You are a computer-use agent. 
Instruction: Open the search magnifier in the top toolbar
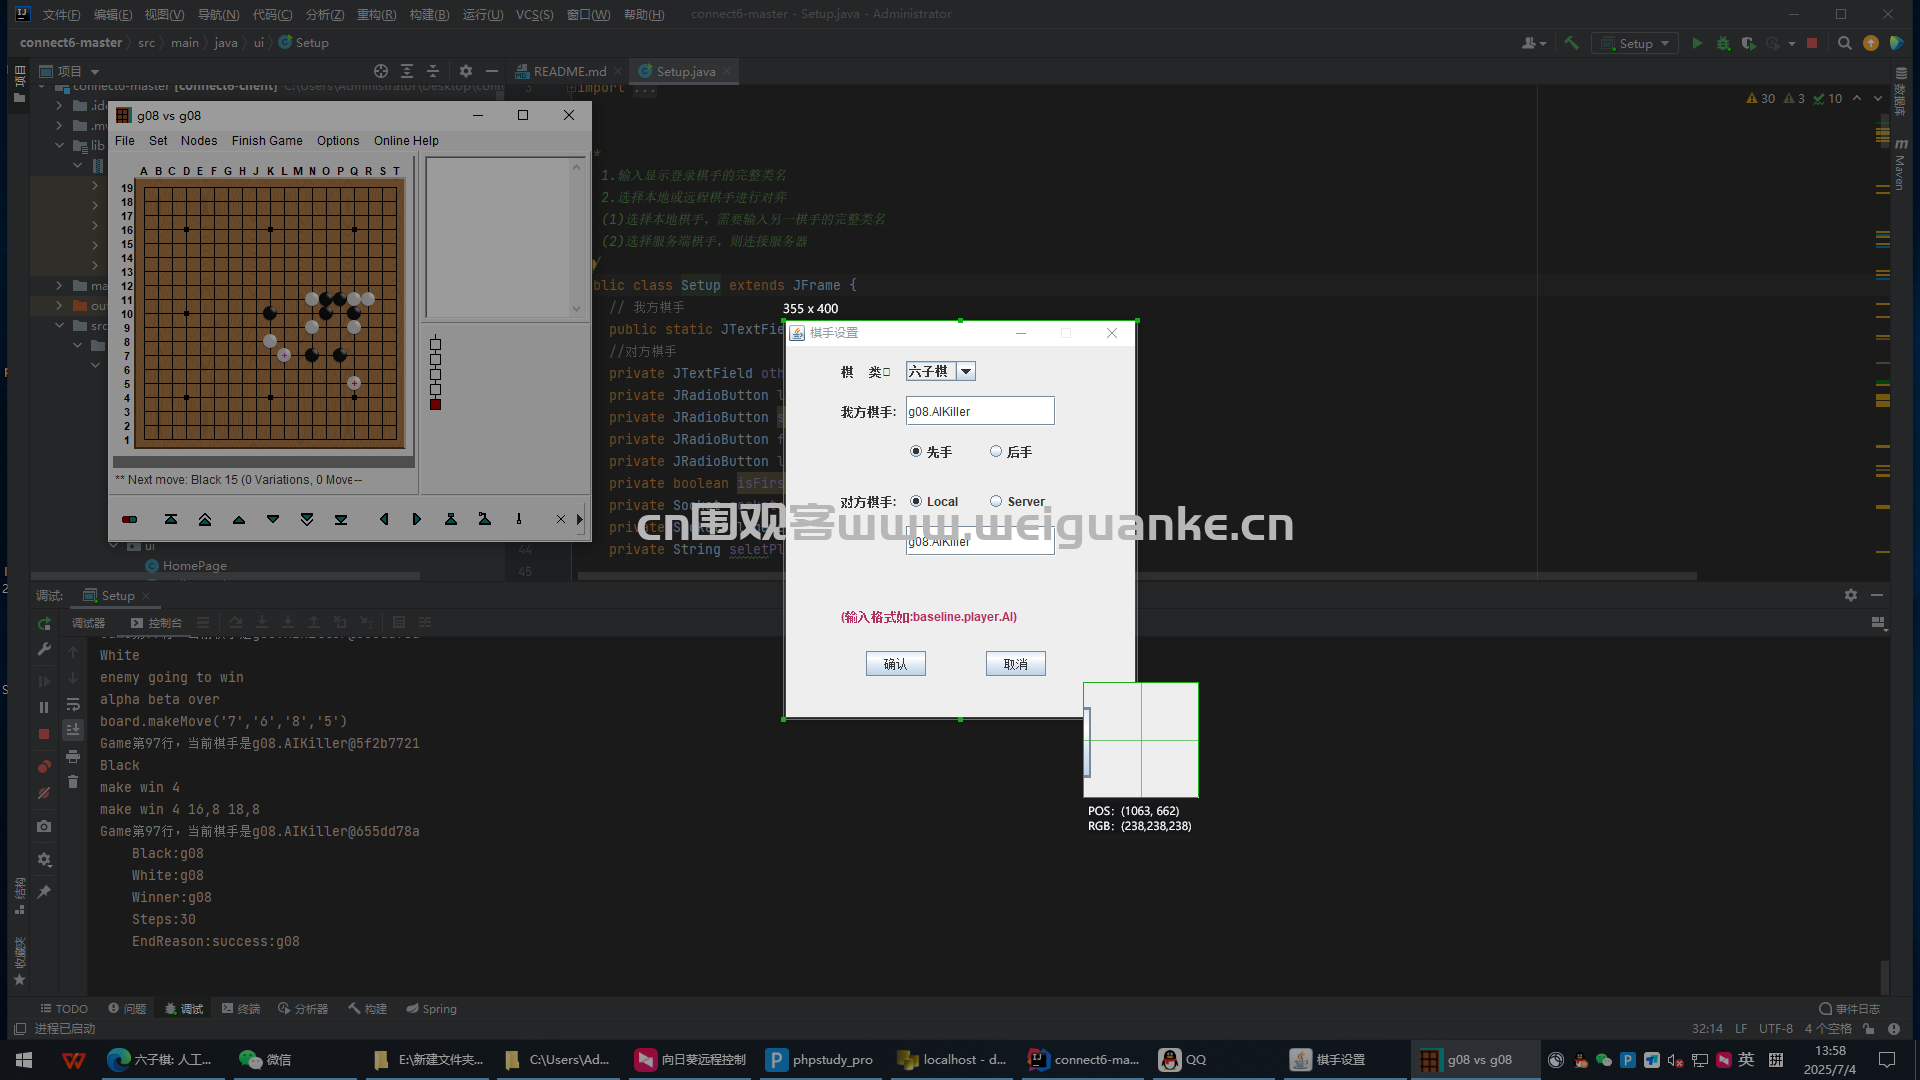click(1845, 43)
